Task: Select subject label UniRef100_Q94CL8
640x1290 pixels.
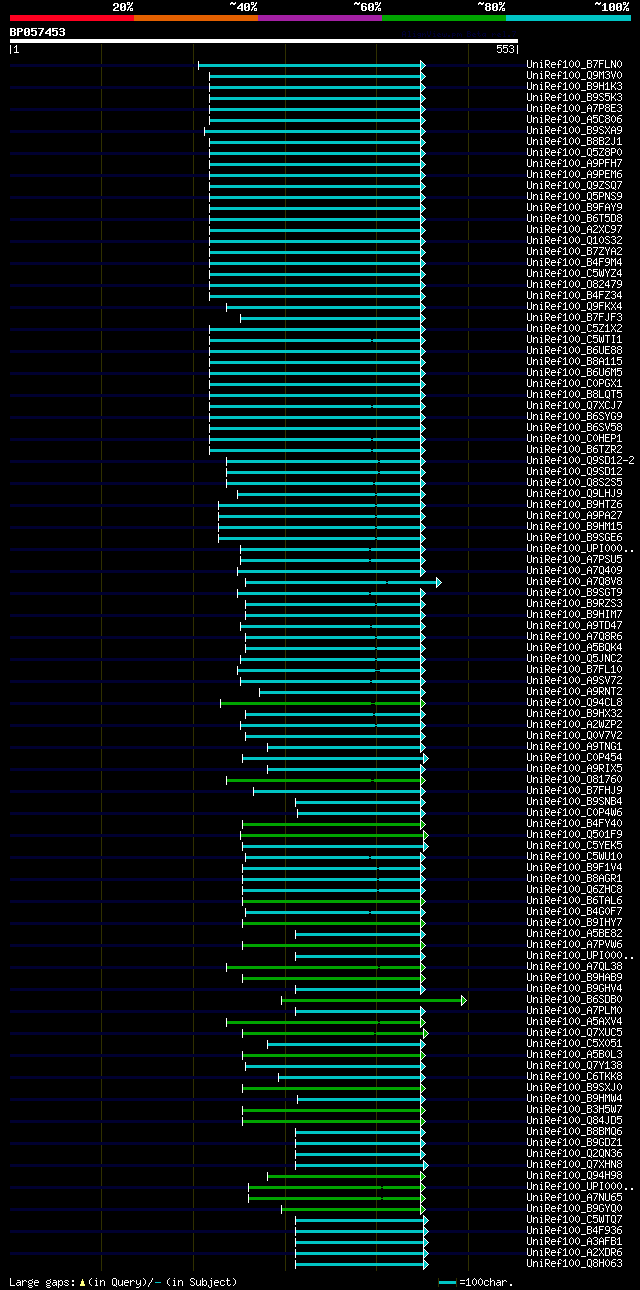Action: point(574,703)
